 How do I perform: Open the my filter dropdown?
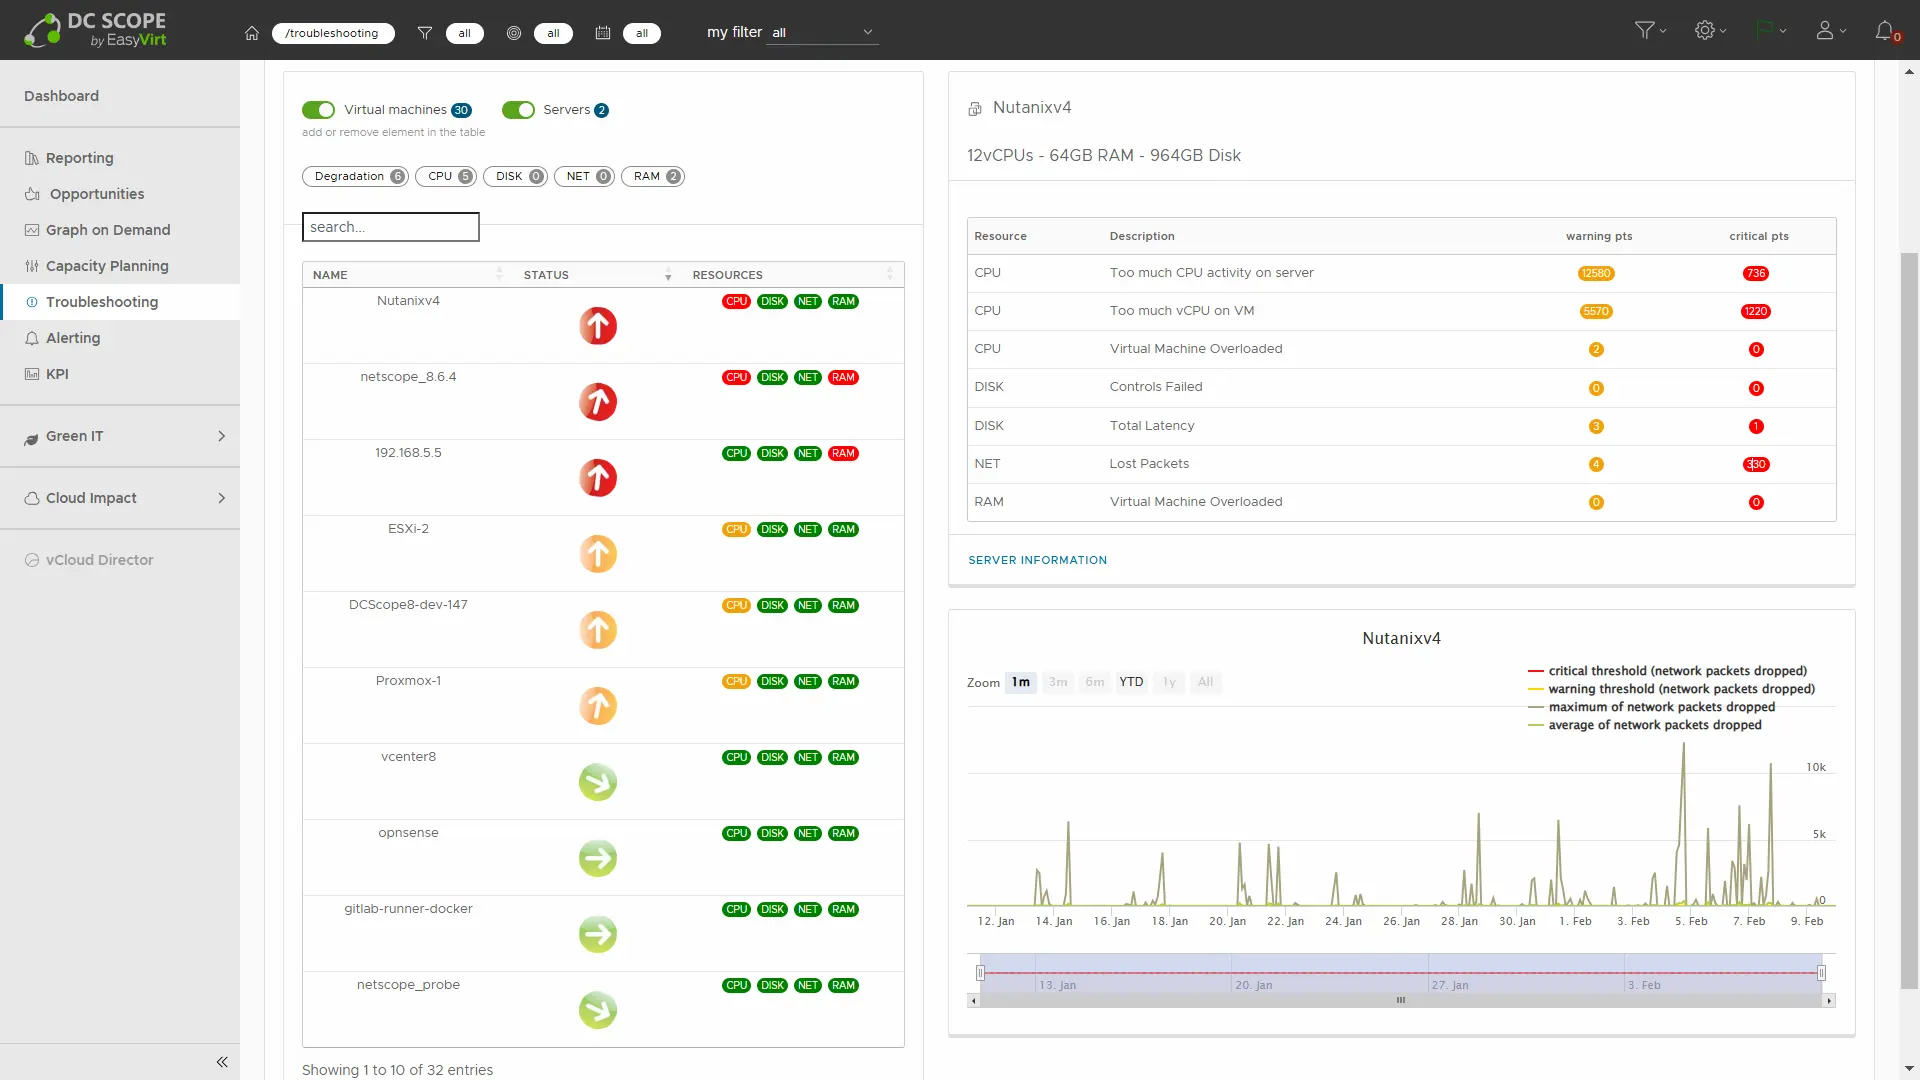pyautogui.click(x=822, y=33)
